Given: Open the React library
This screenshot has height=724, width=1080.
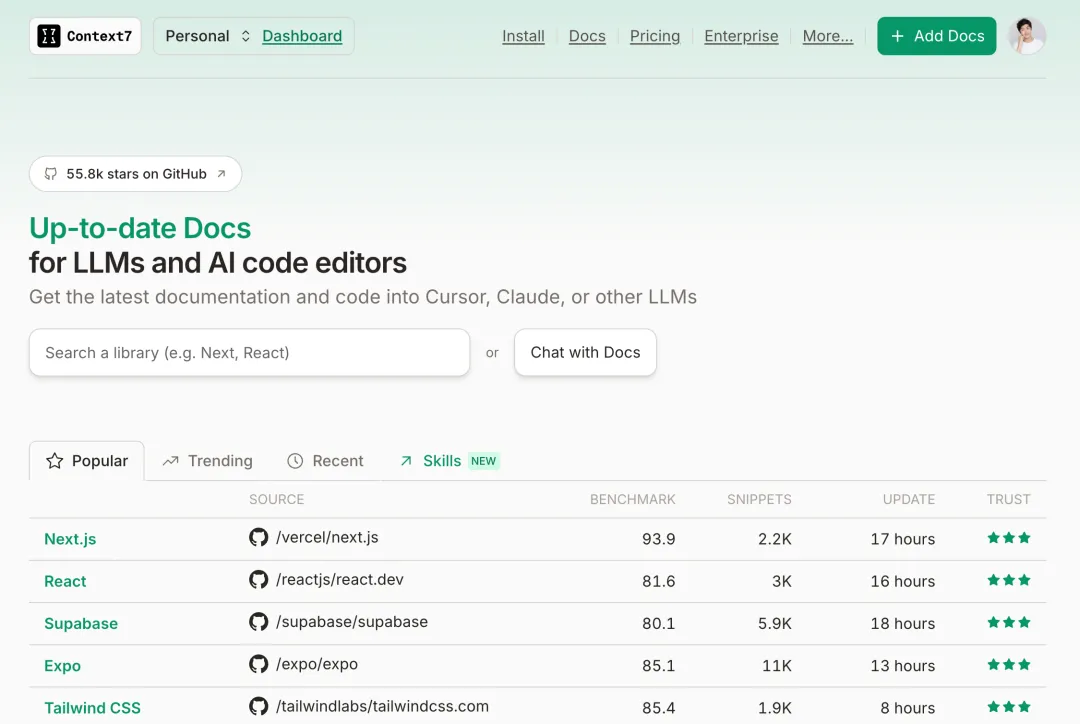Looking at the screenshot, I should pos(65,581).
